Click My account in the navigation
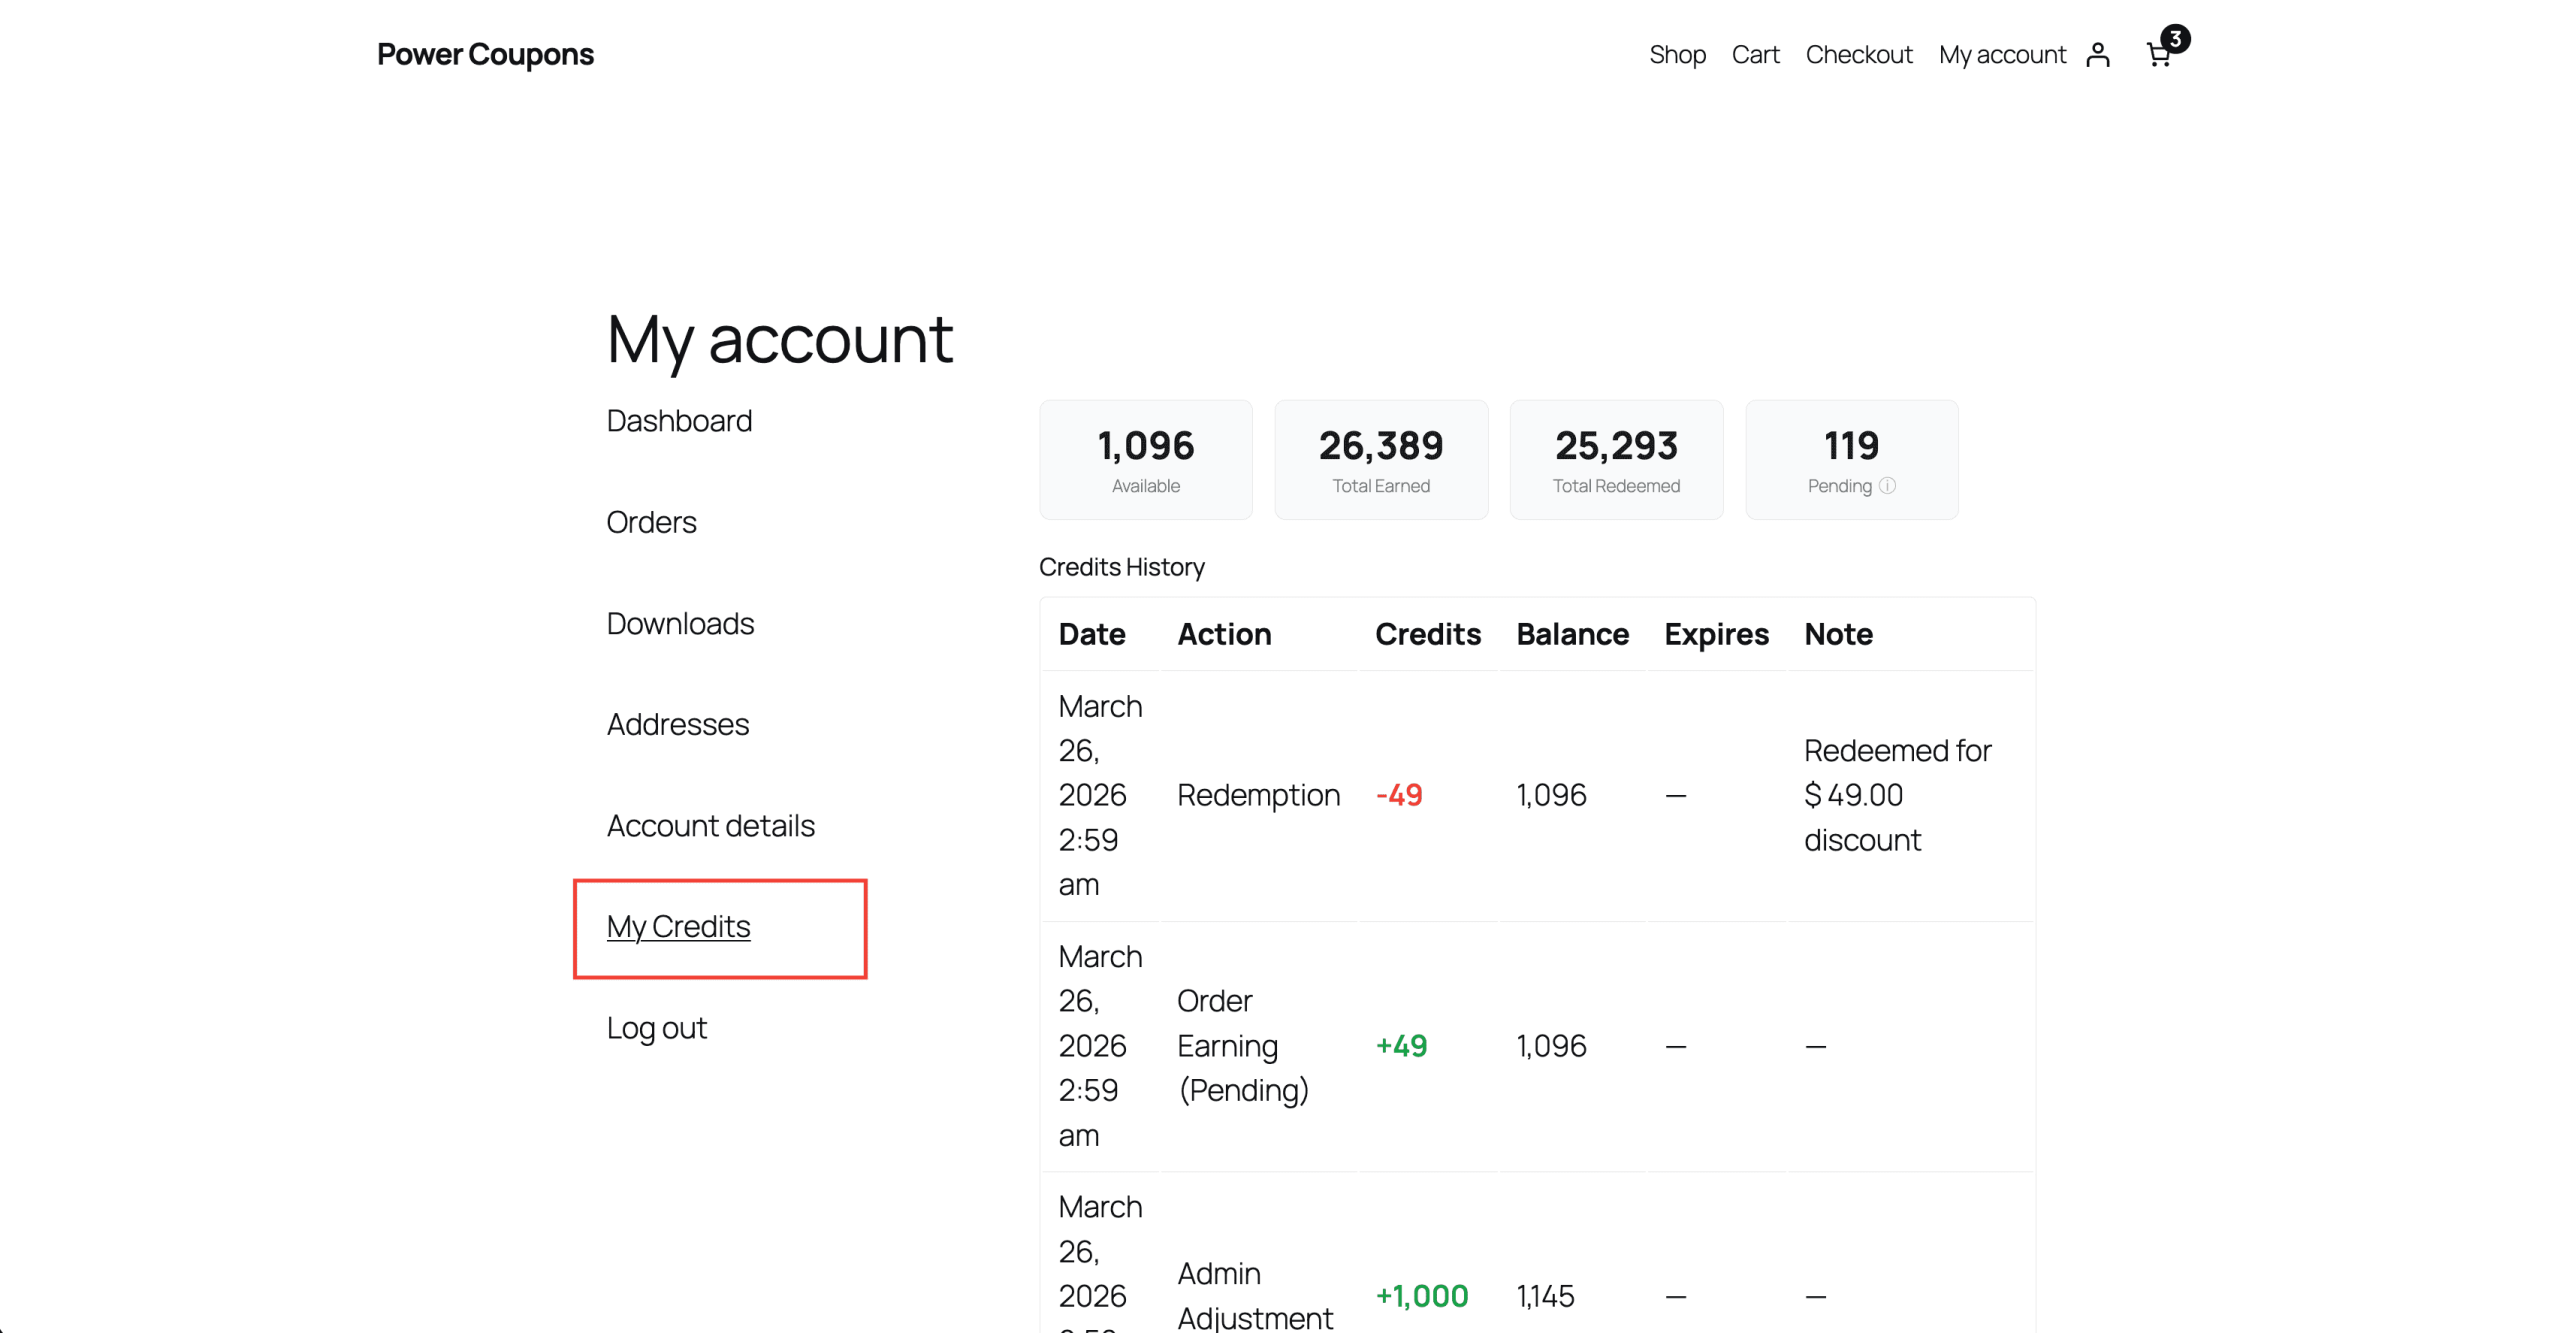Viewport: 2560px width, 1333px height. pyautogui.click(x=2002, y=55)
